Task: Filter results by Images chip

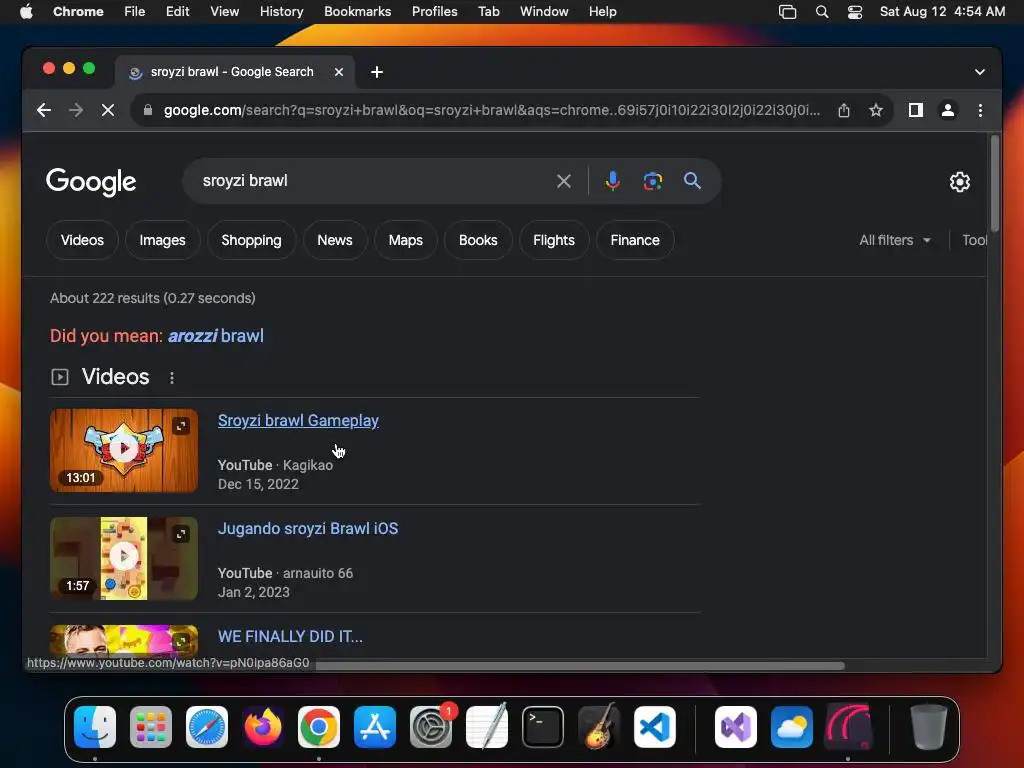Action: (163, 240)
